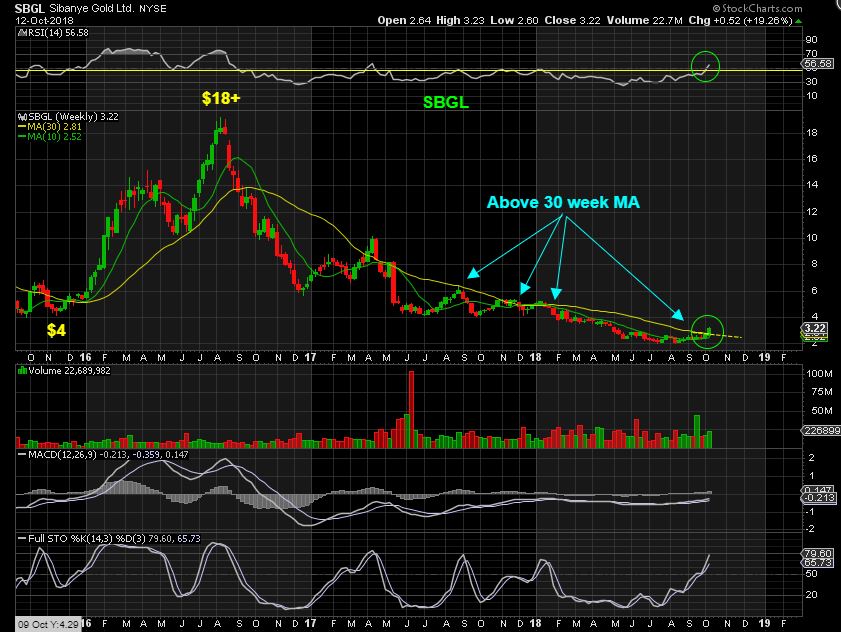841x632 pixels.
Task: Click the Close 3.22 header value
Action: tap(572, 20)
